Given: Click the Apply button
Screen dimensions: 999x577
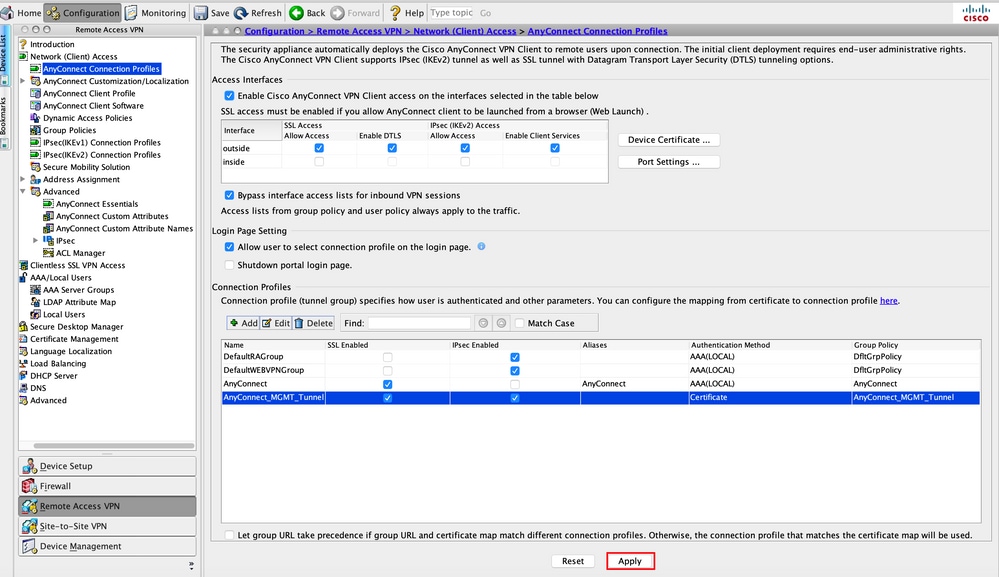Looking at the screenshot, I should (x=630, y=561).
